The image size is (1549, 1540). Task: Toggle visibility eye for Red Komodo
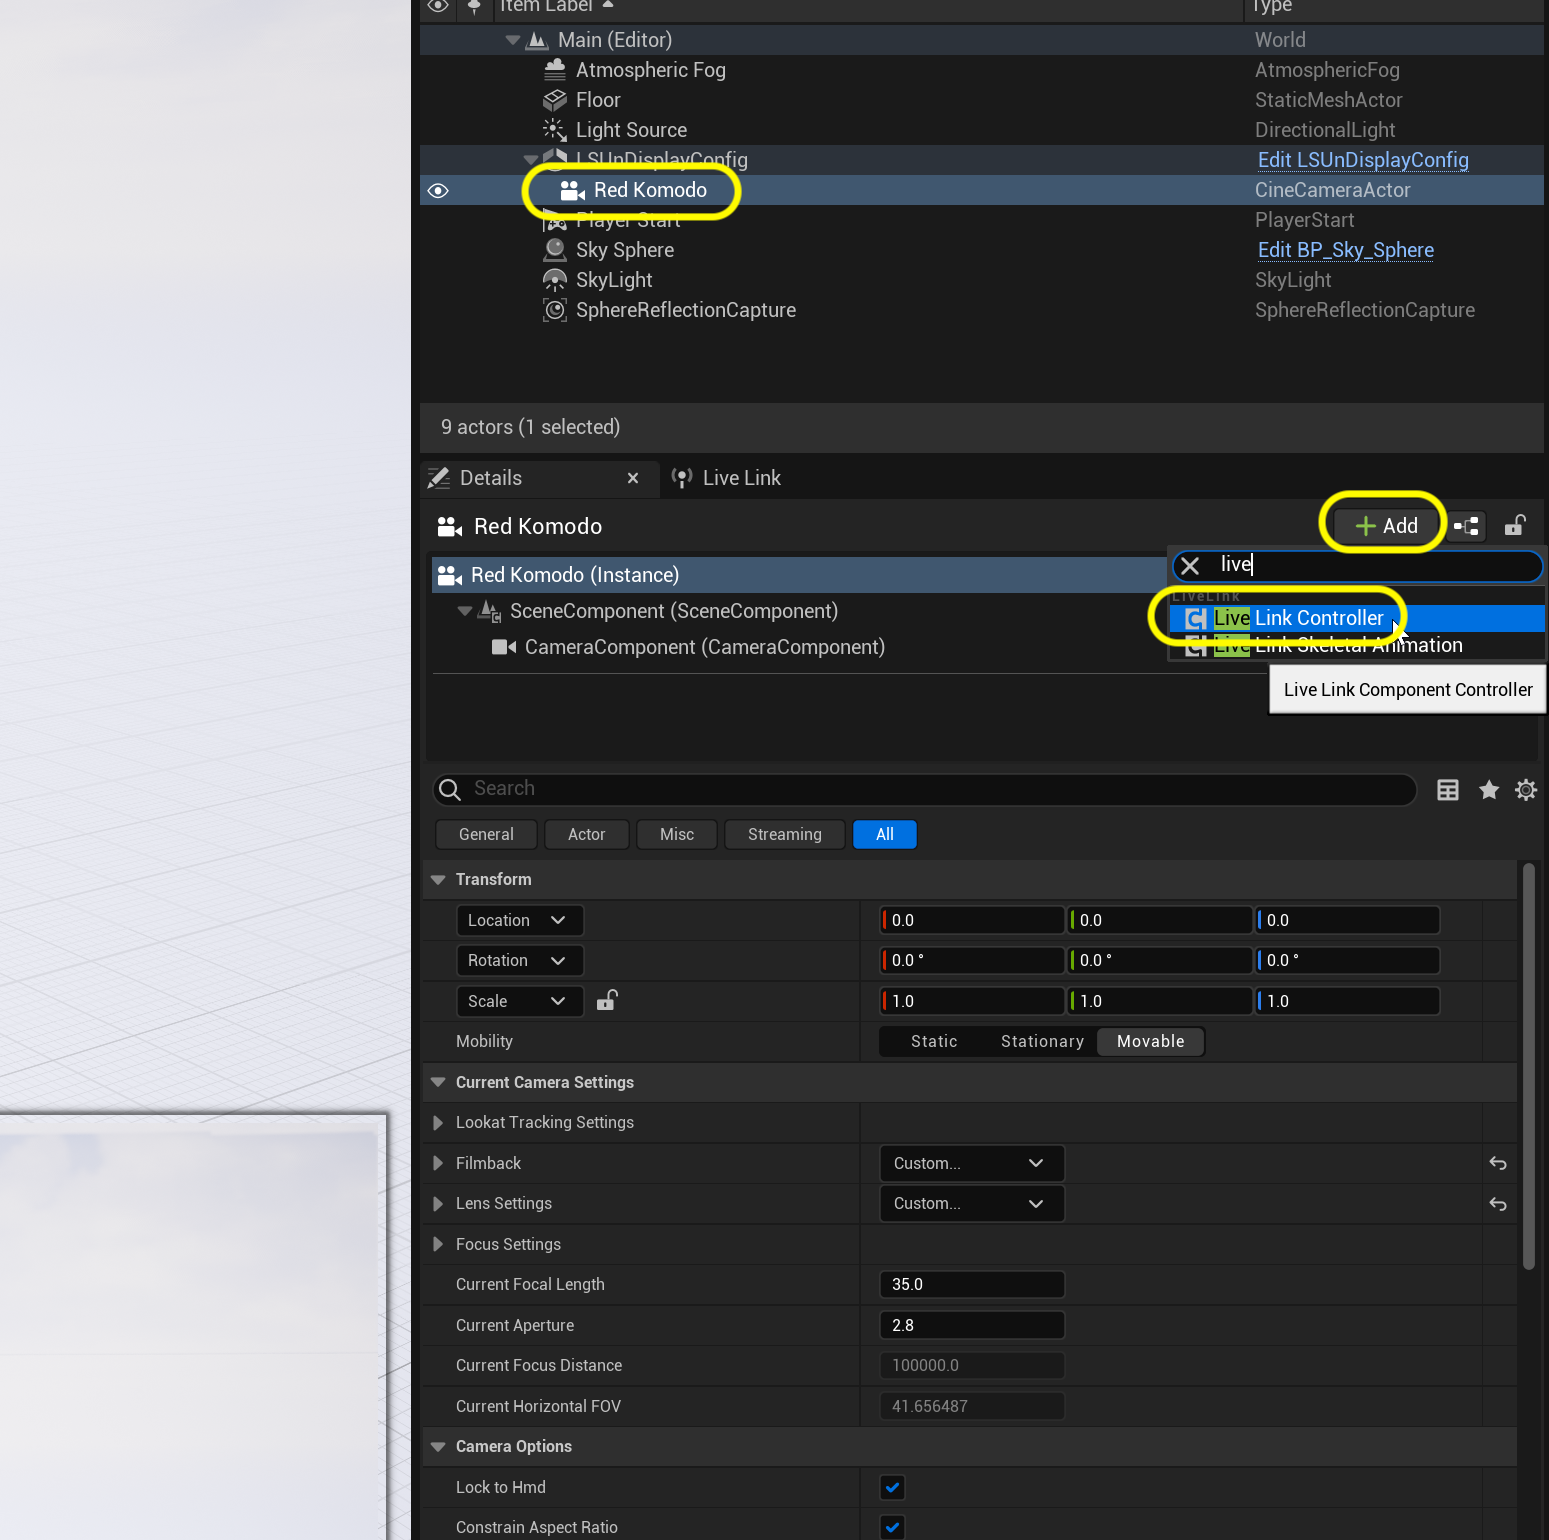pyautogui.click(x=438, y=190)
